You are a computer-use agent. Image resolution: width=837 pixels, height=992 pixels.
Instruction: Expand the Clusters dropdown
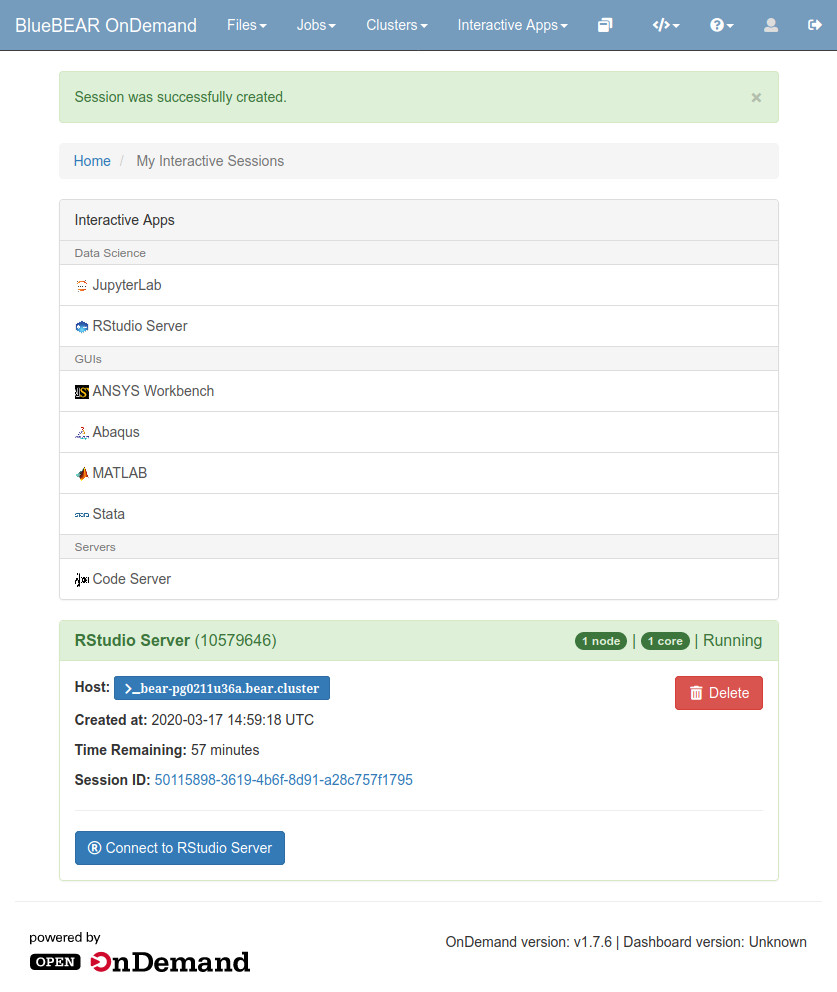click(397, 25)
